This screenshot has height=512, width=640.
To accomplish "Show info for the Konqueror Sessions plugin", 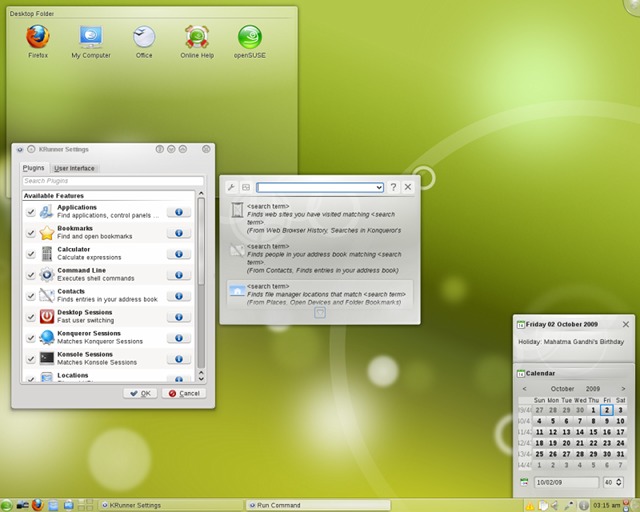I will (x=179, y=338).
